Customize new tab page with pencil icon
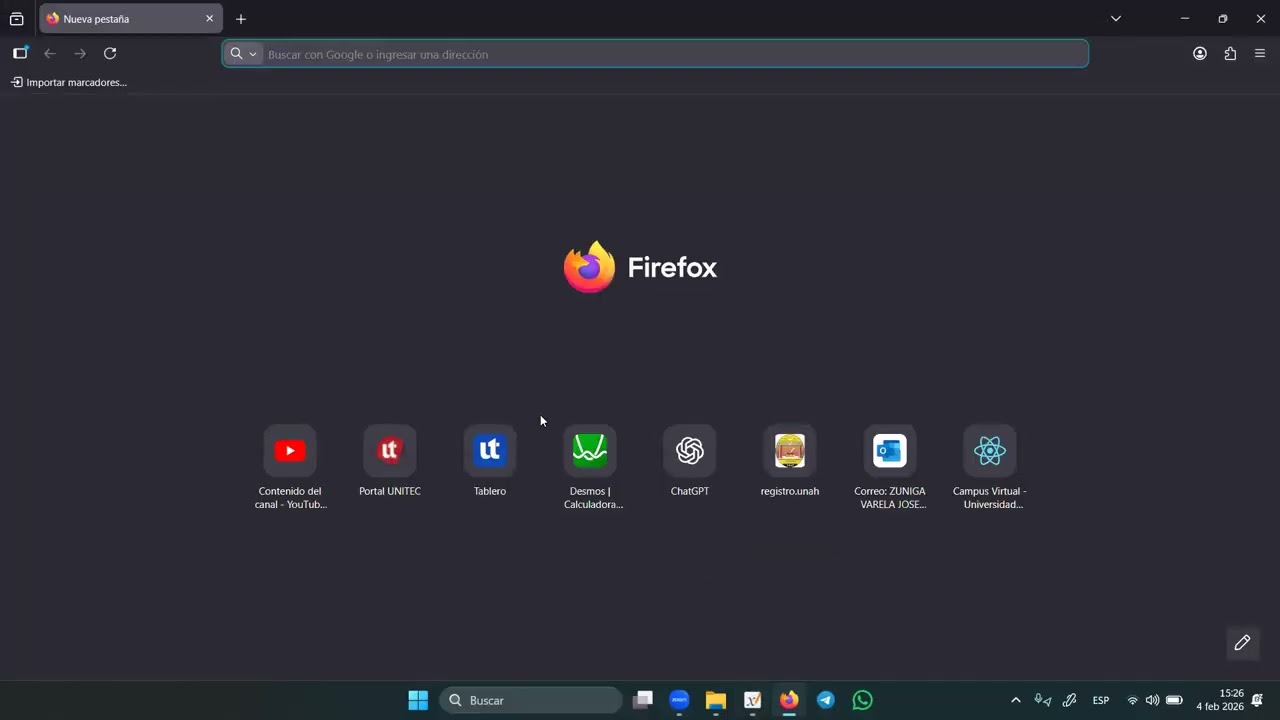The height and width of the screenshot is (720, 1280). click(1242, 643)
